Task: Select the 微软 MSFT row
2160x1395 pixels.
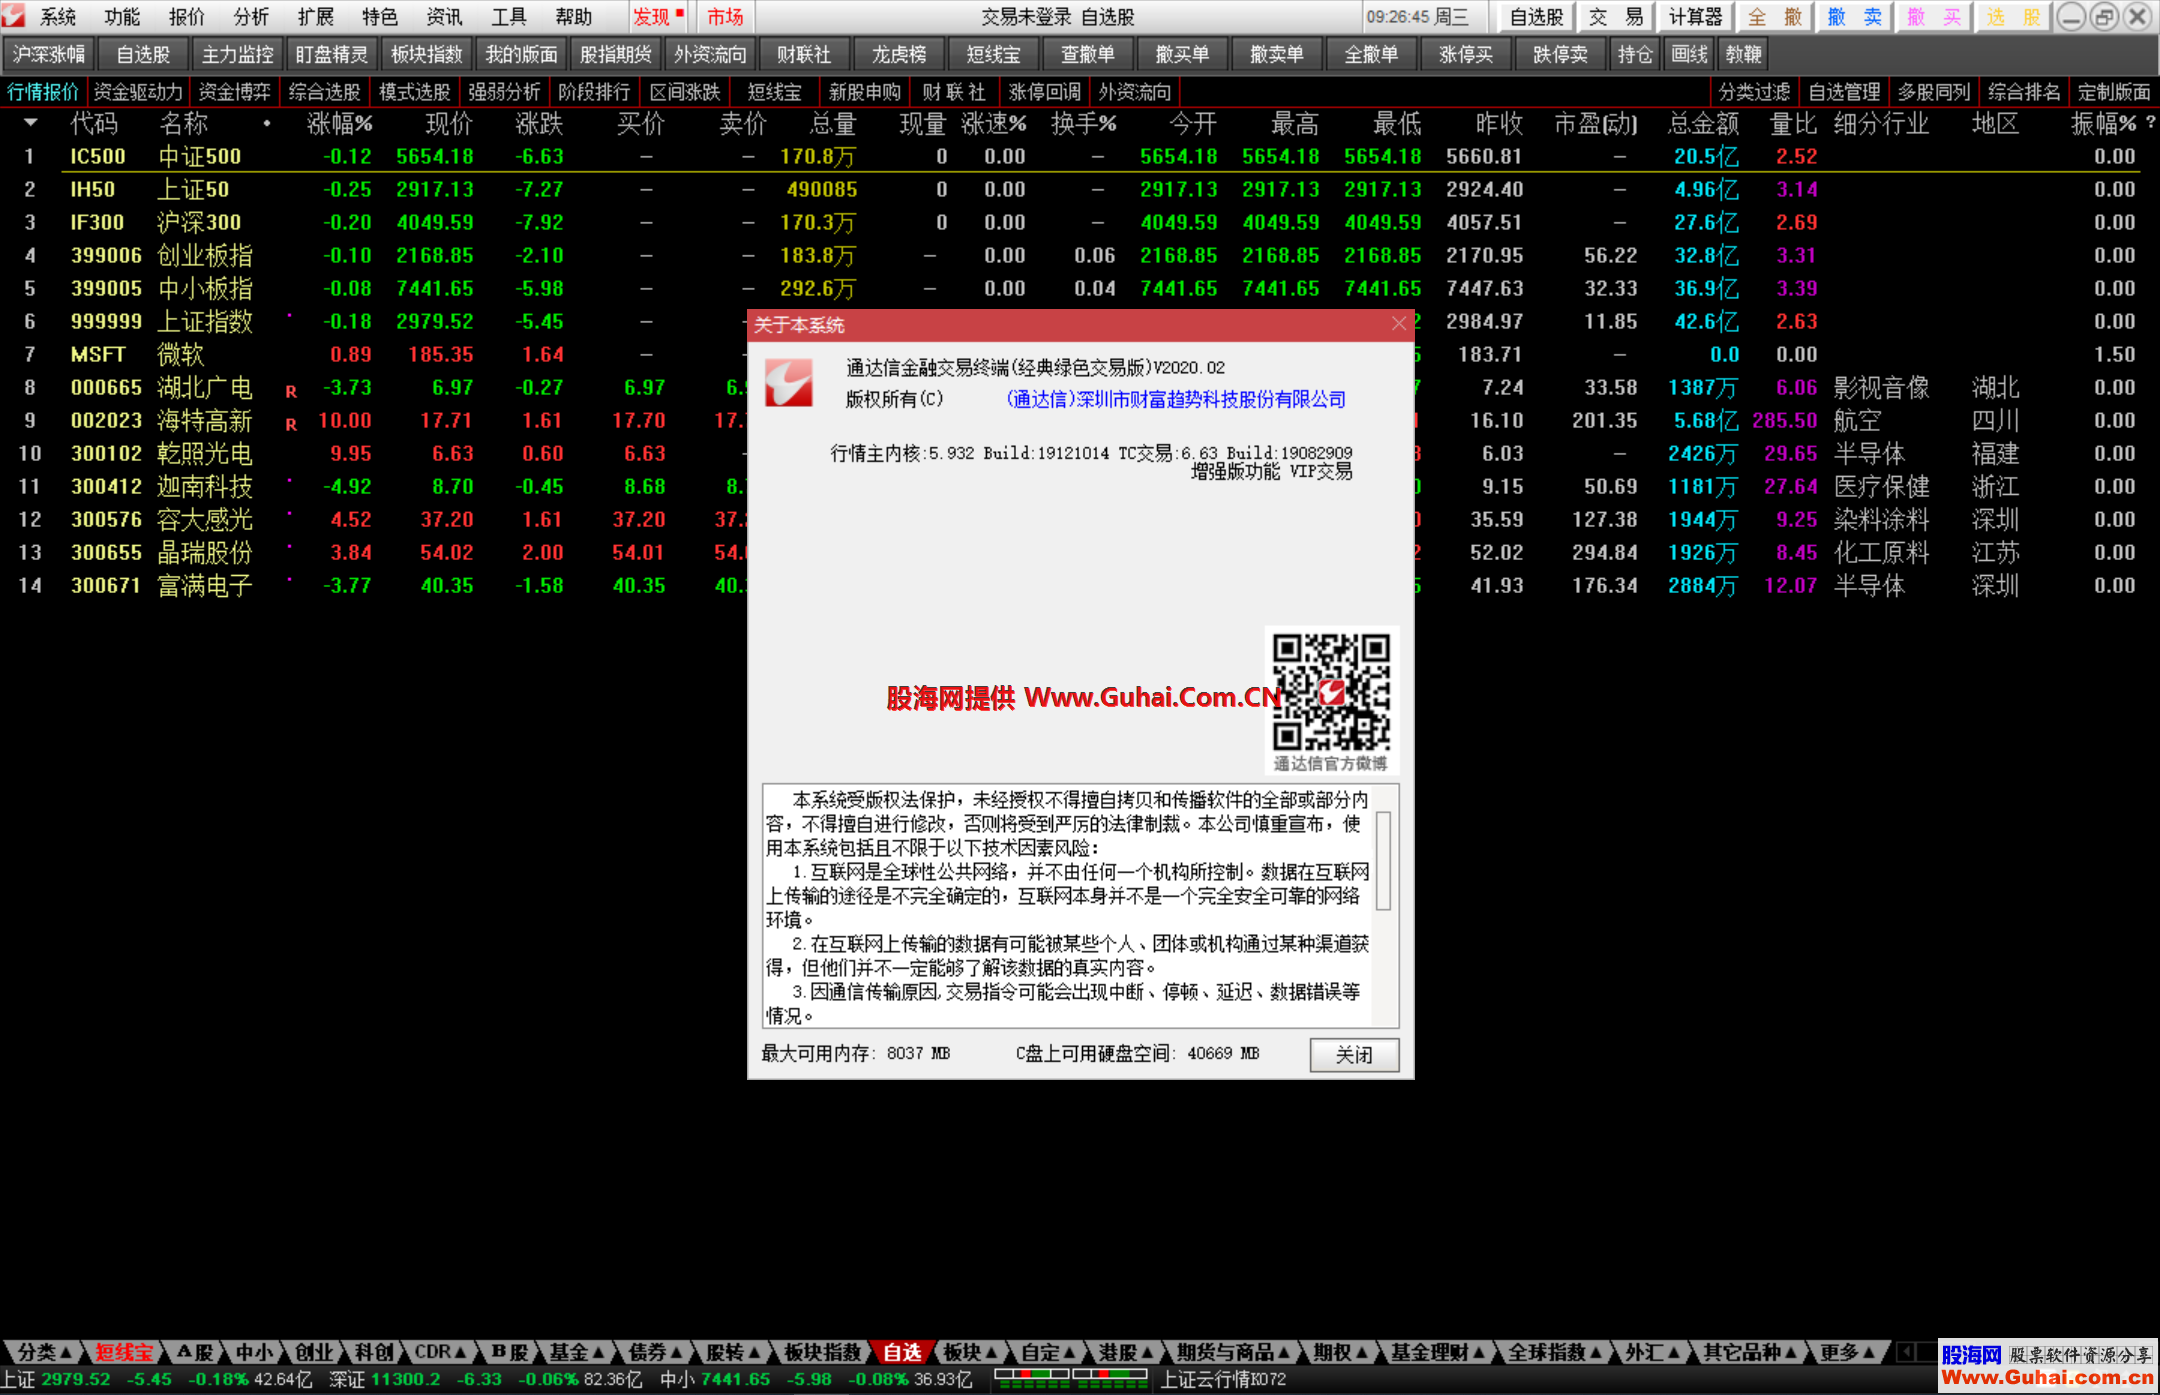Action: coord(1080,354)
